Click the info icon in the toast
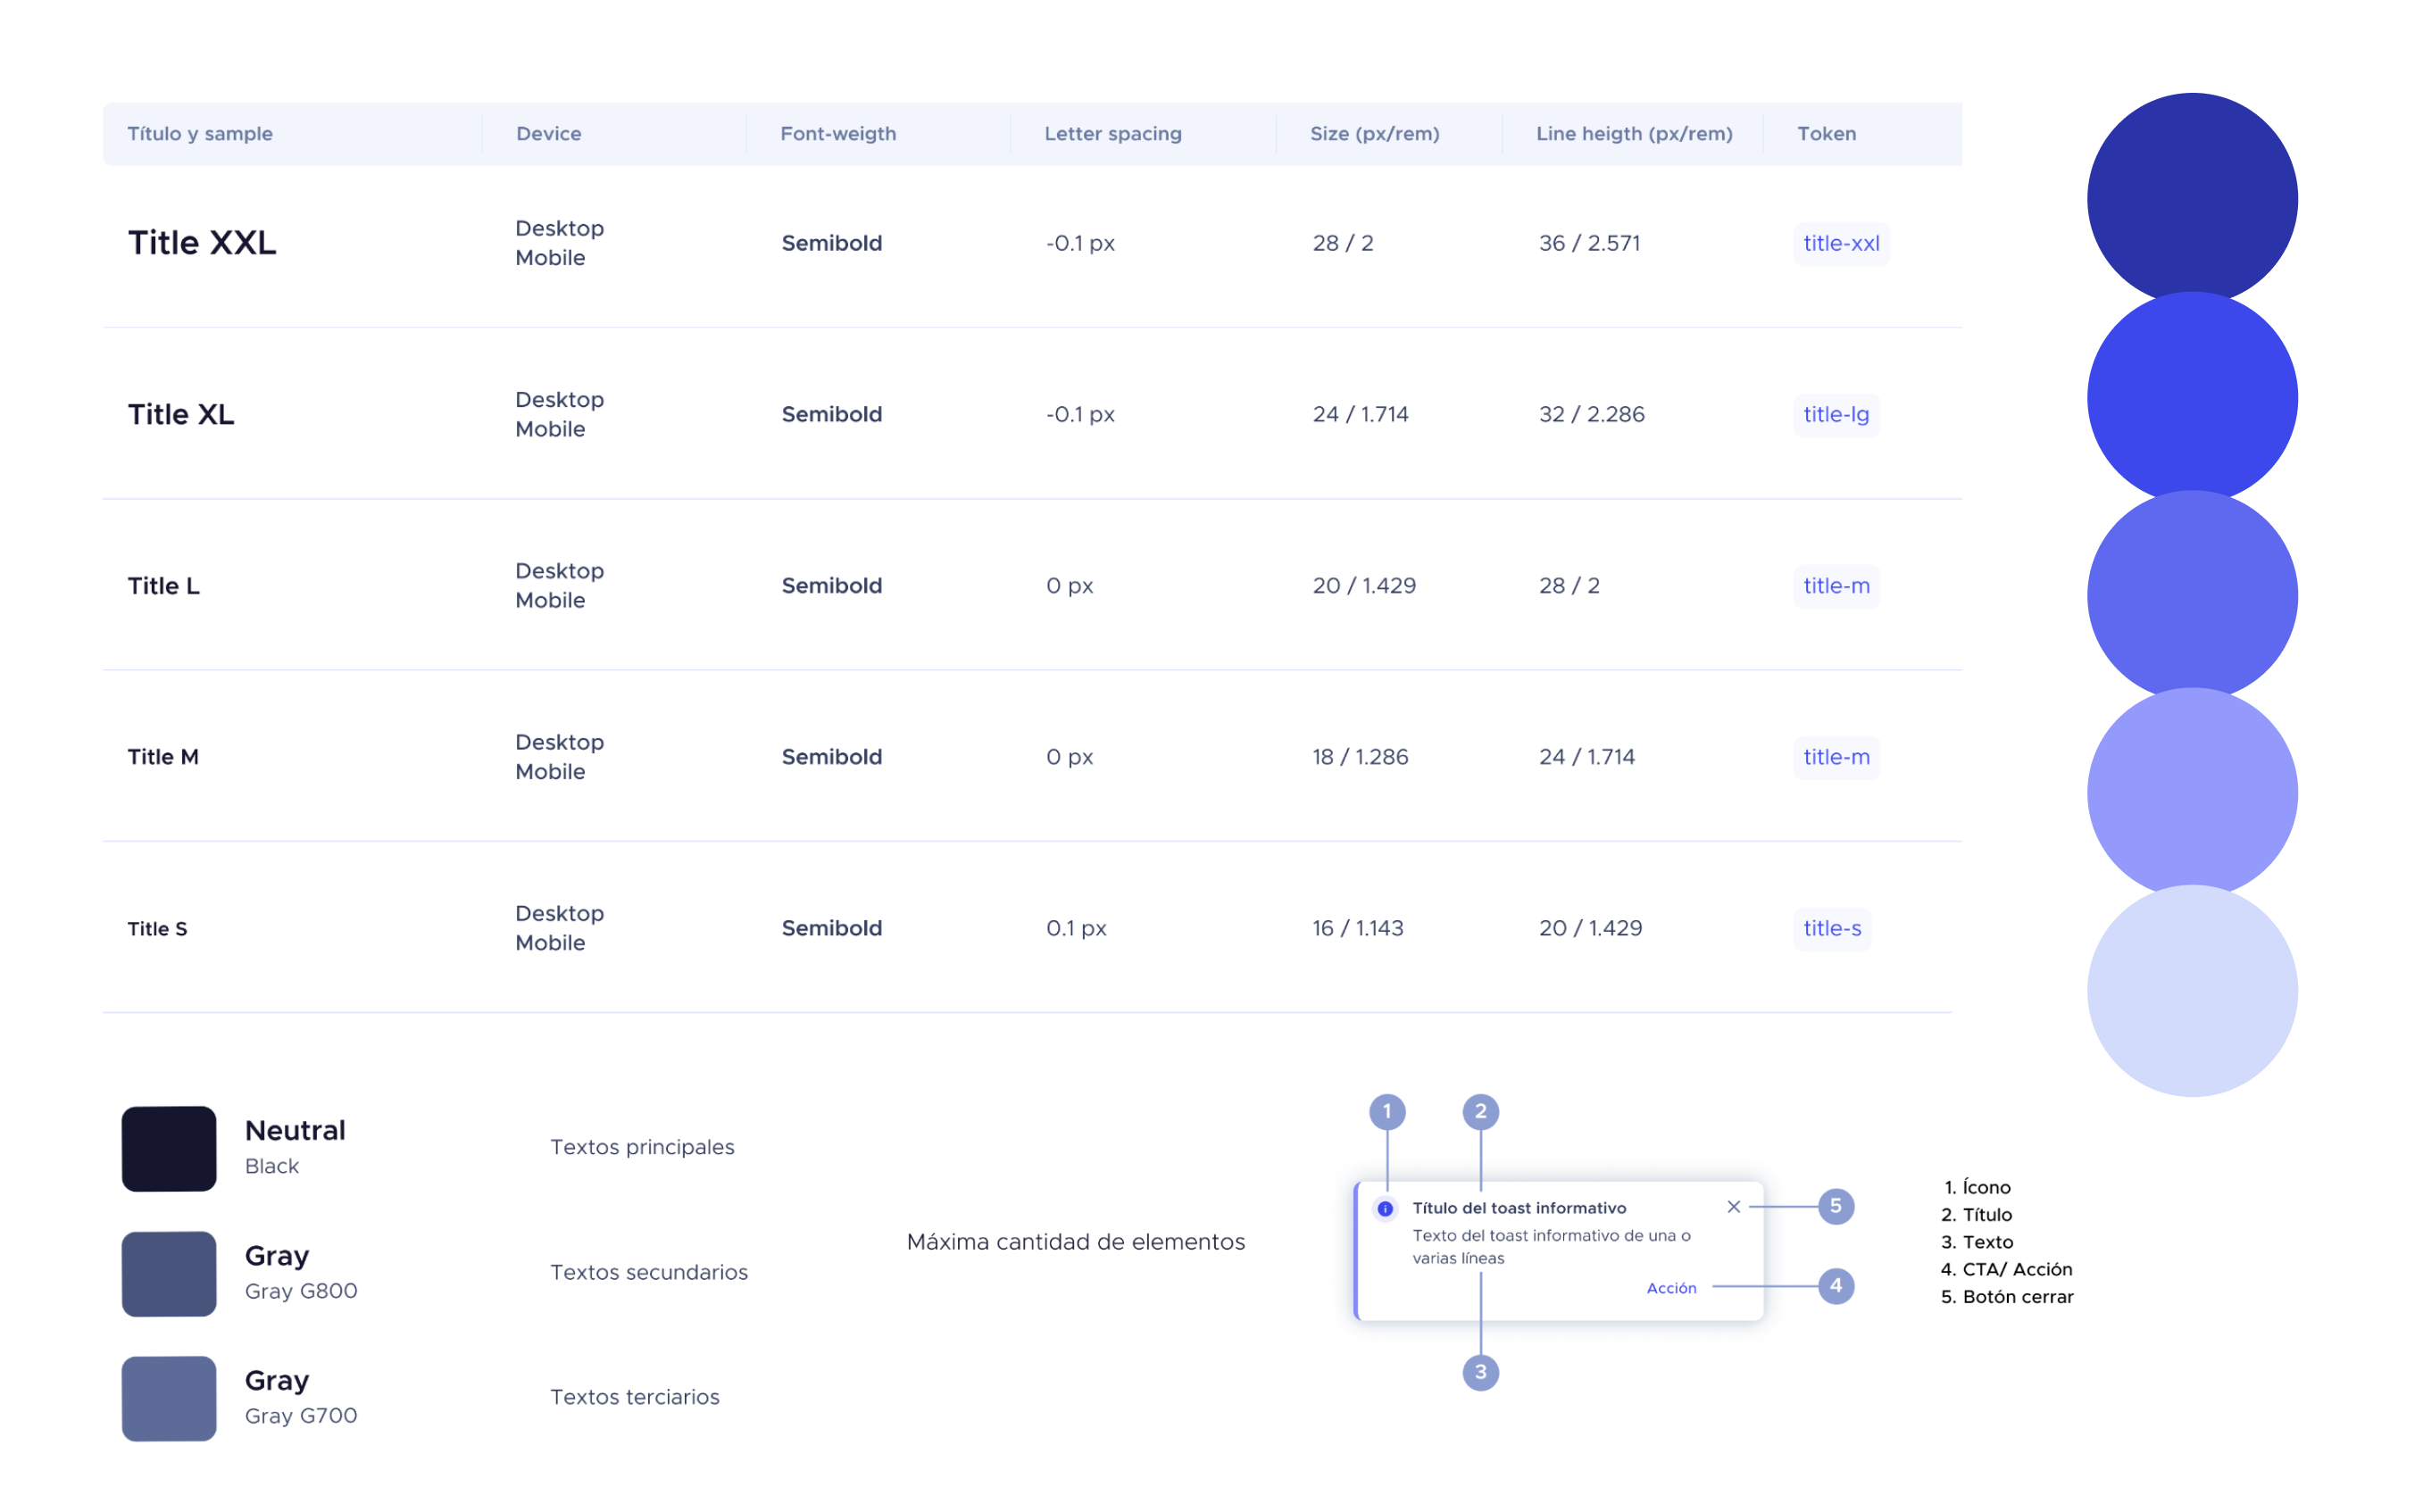 point(1385,1209)
